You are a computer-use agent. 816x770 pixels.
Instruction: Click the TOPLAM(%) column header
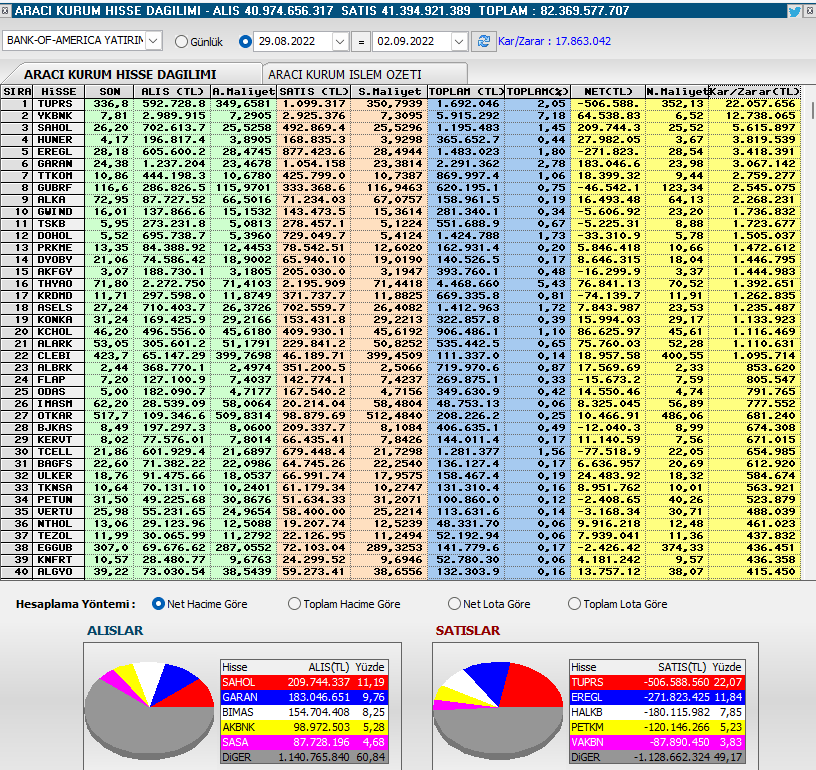click(x=538, y=92)
